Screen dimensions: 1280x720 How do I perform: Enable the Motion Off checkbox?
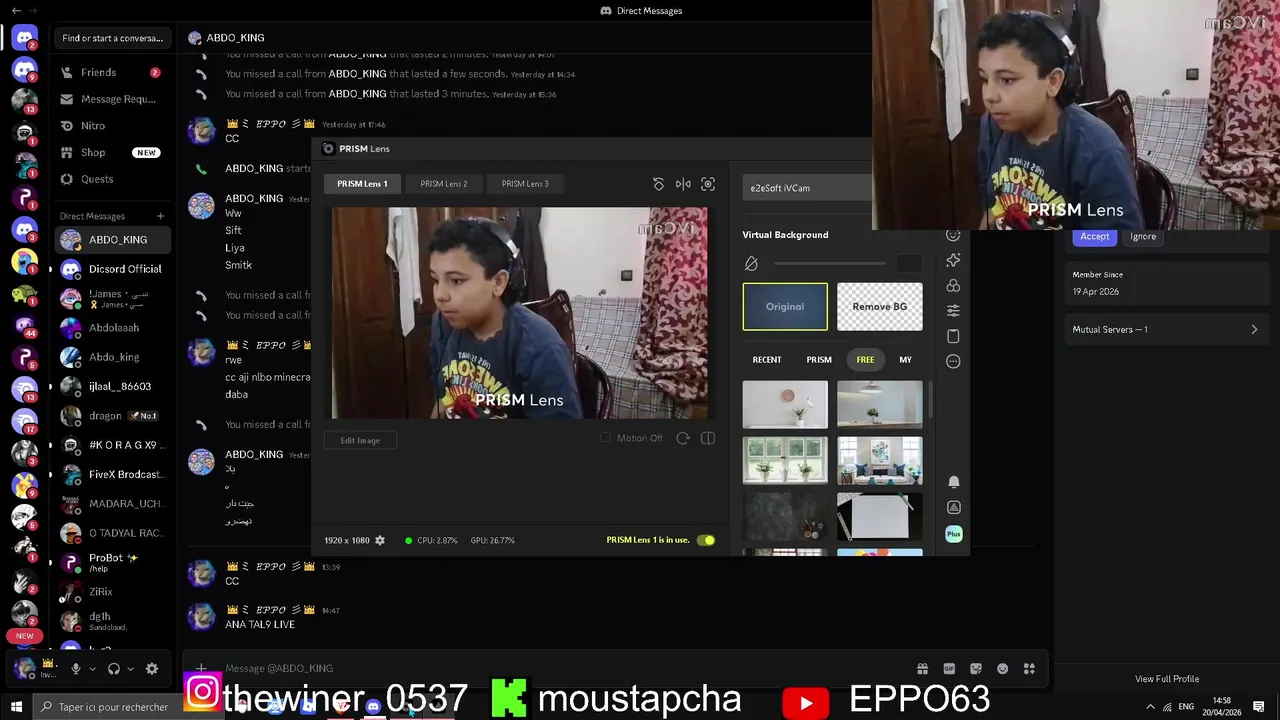pos(605,438)
